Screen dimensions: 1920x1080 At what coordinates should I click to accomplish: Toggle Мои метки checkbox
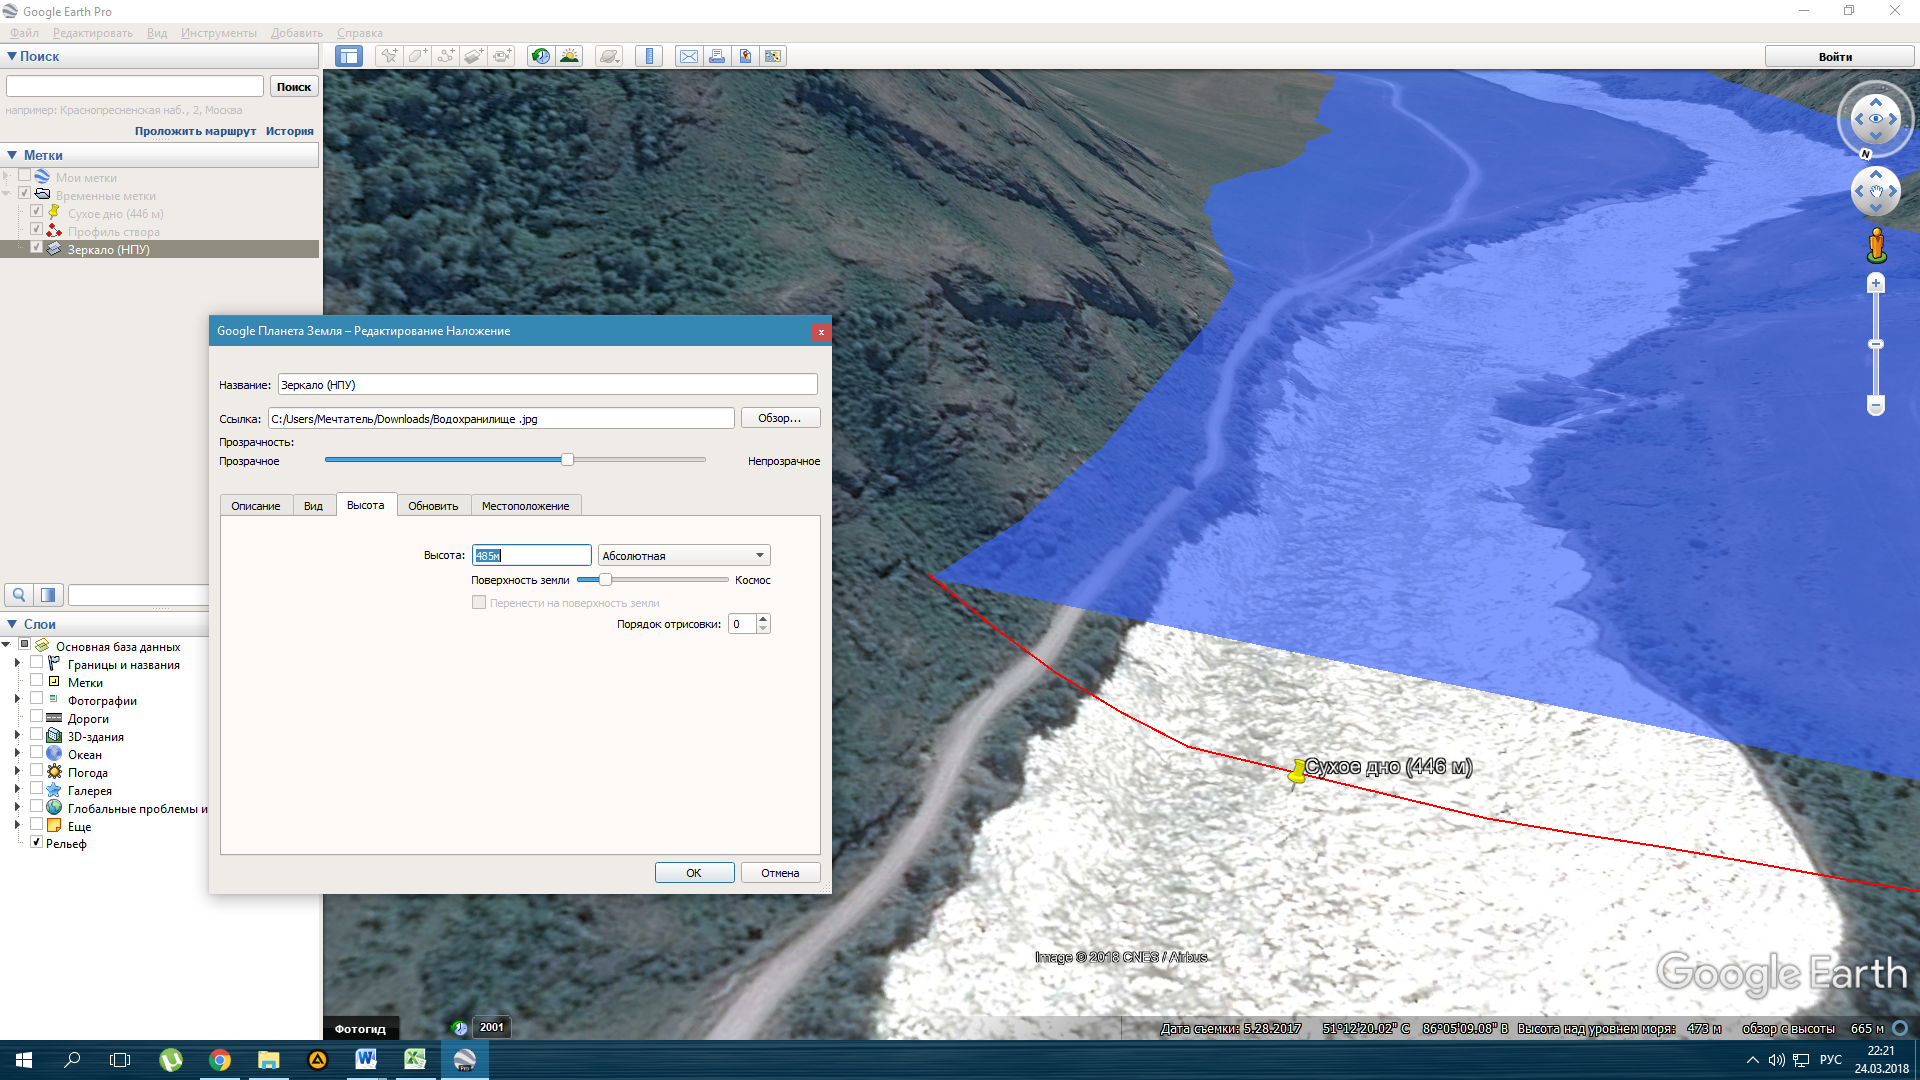[x=25, y=176]
